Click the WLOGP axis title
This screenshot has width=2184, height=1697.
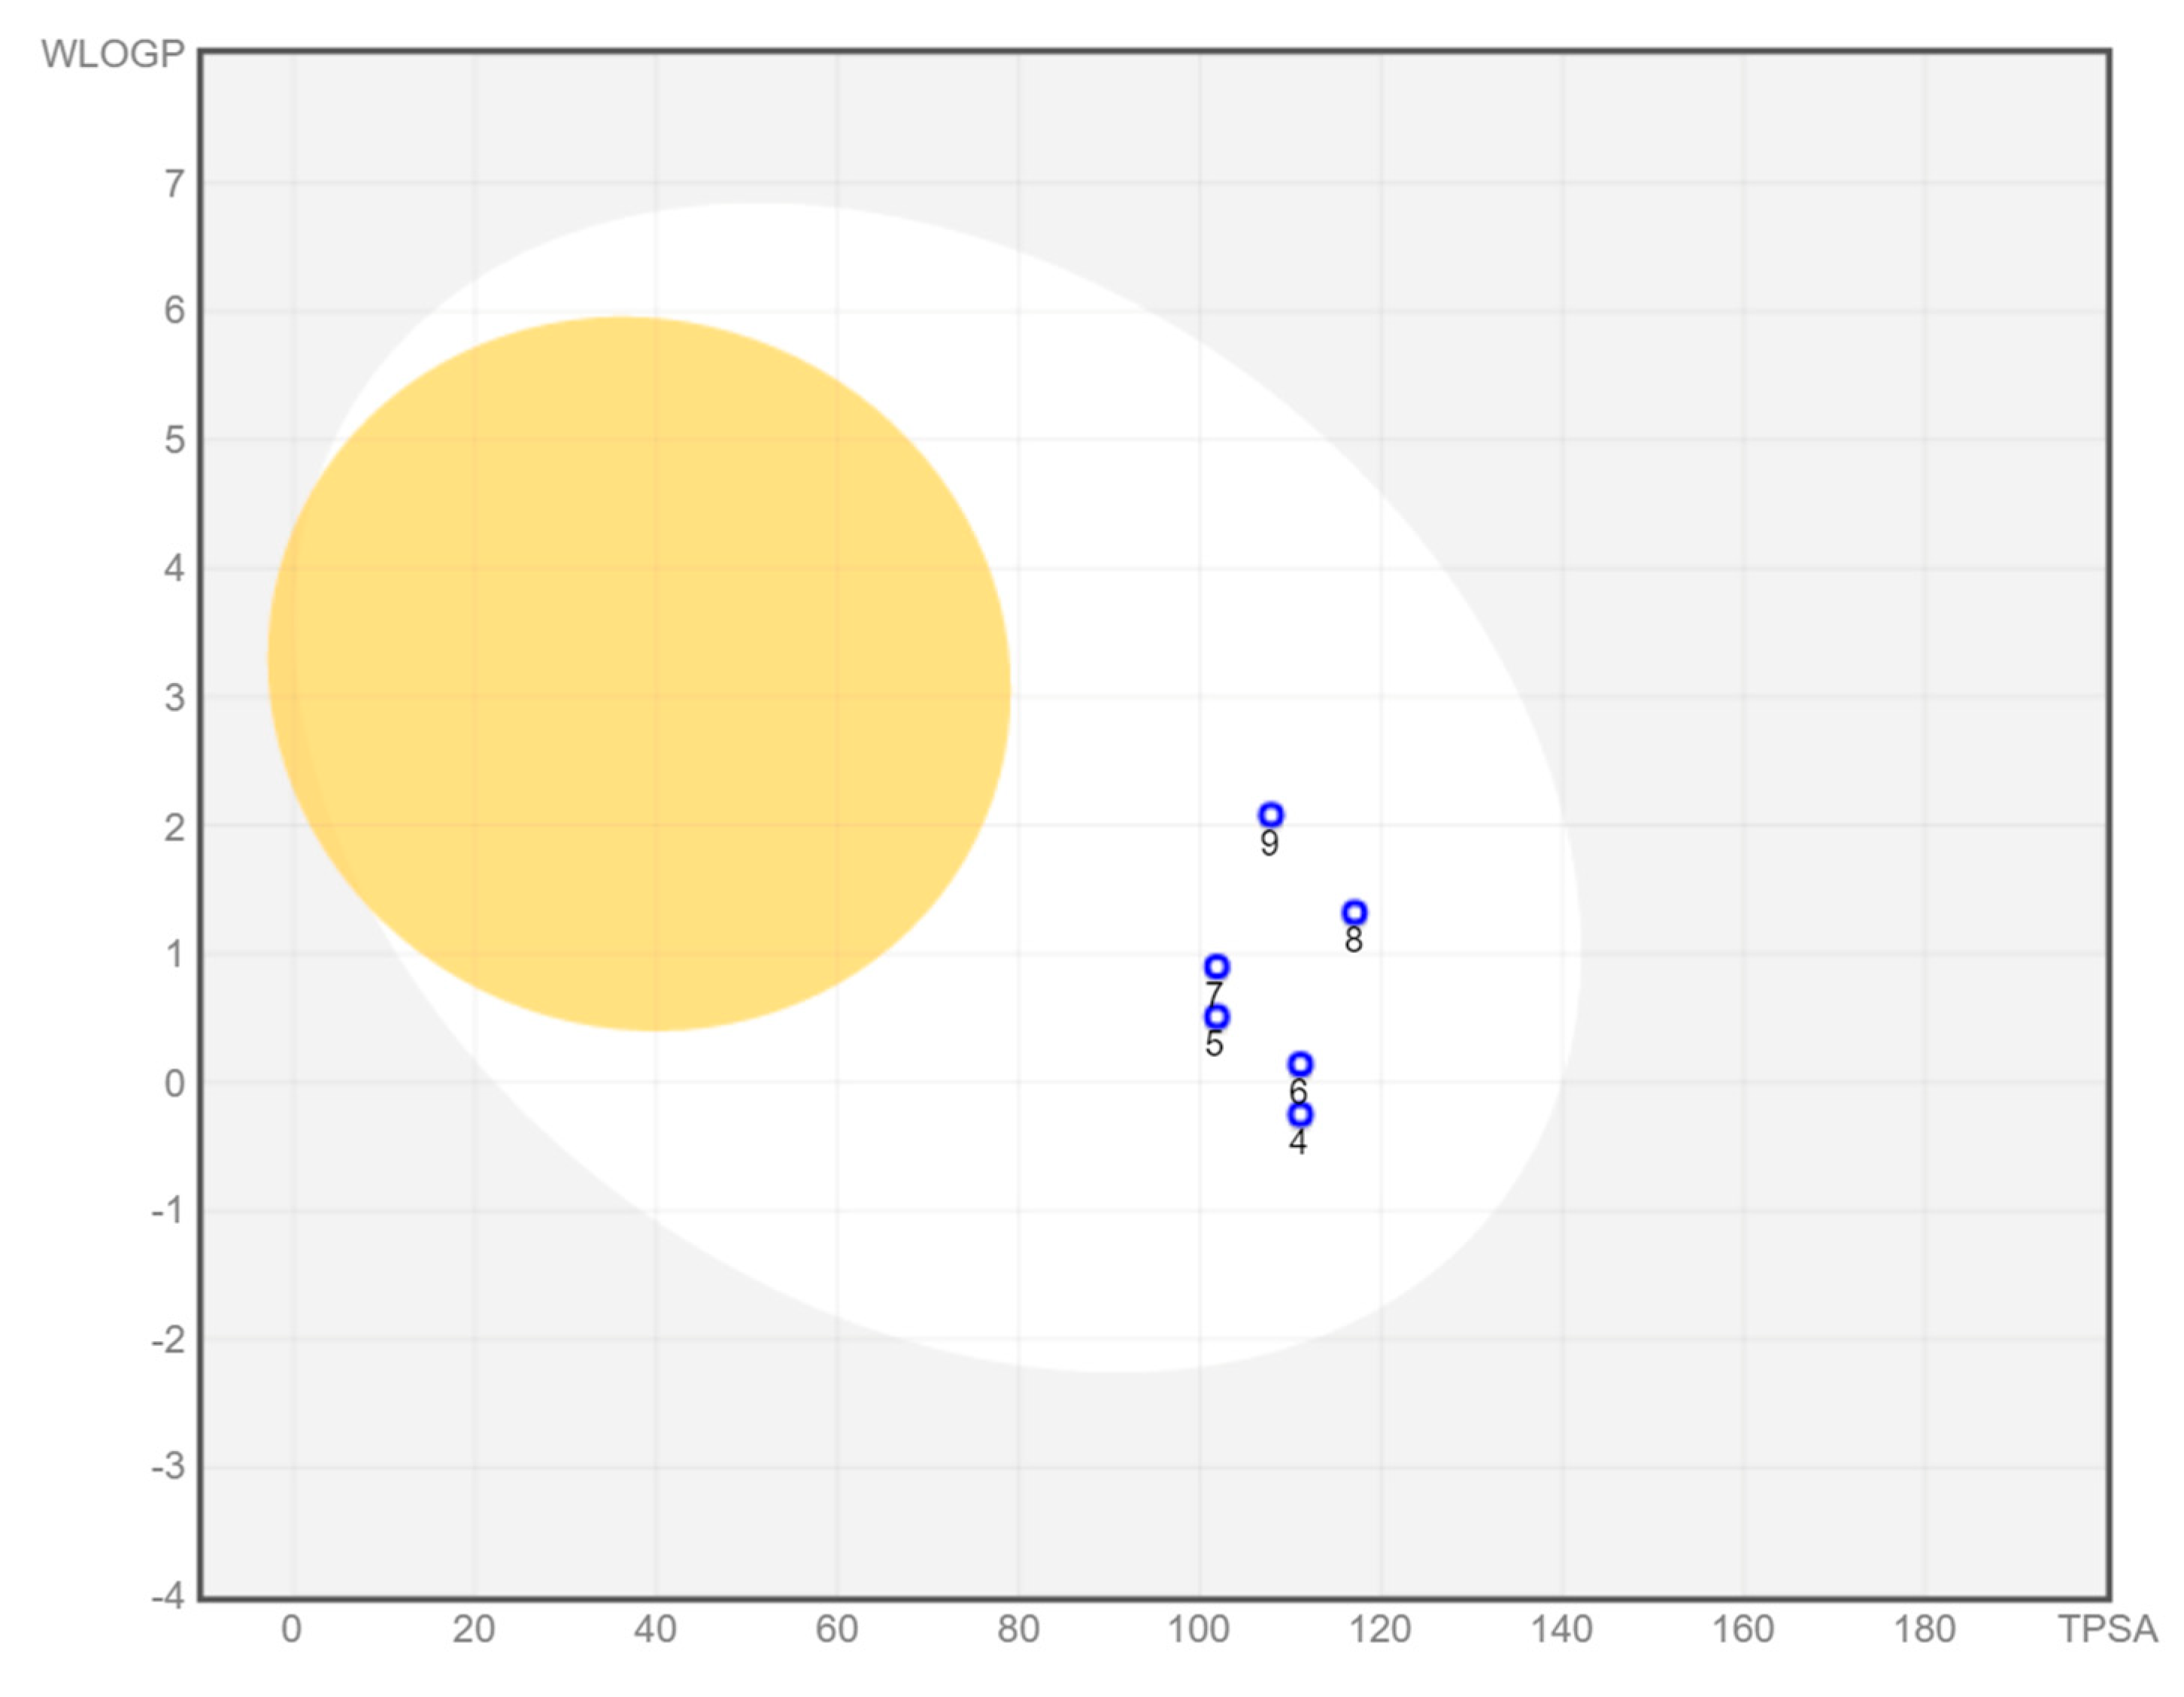(113, 54)
